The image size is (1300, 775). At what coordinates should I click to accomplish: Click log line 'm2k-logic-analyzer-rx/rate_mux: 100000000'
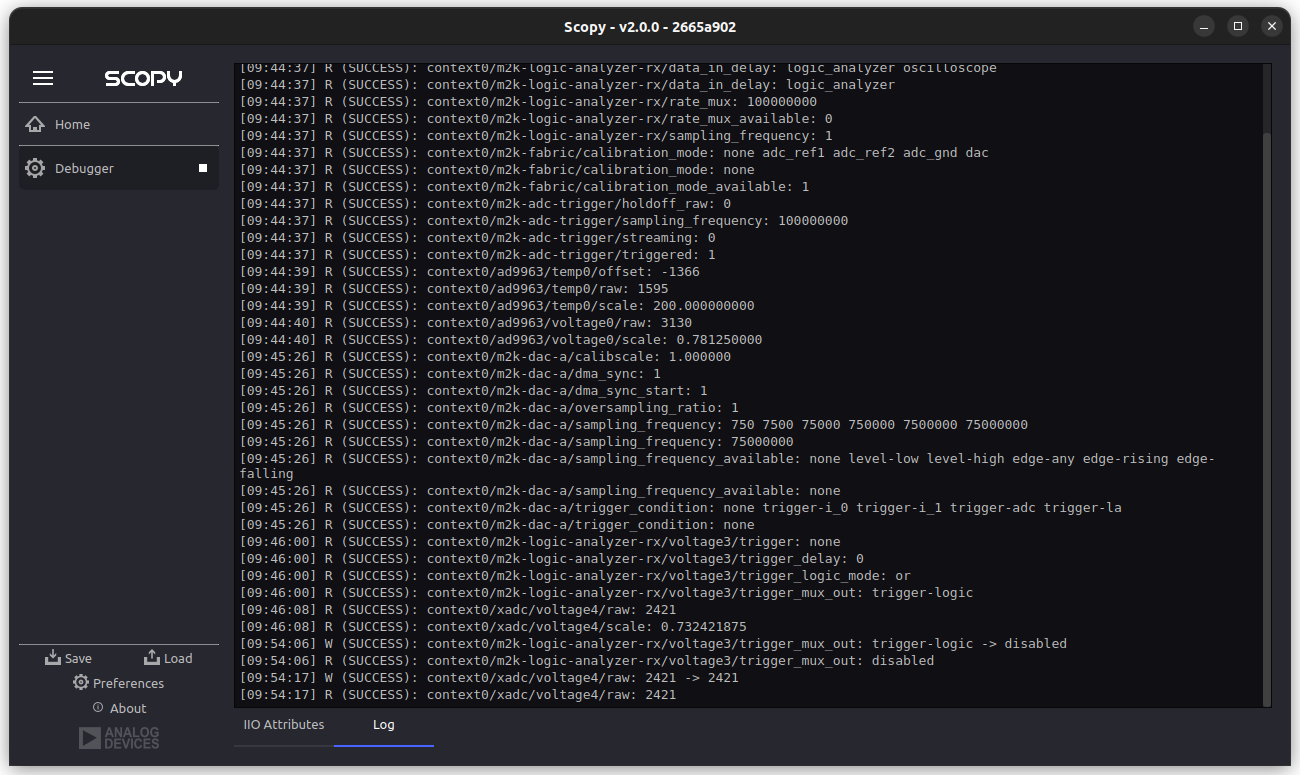coord(528,102)
